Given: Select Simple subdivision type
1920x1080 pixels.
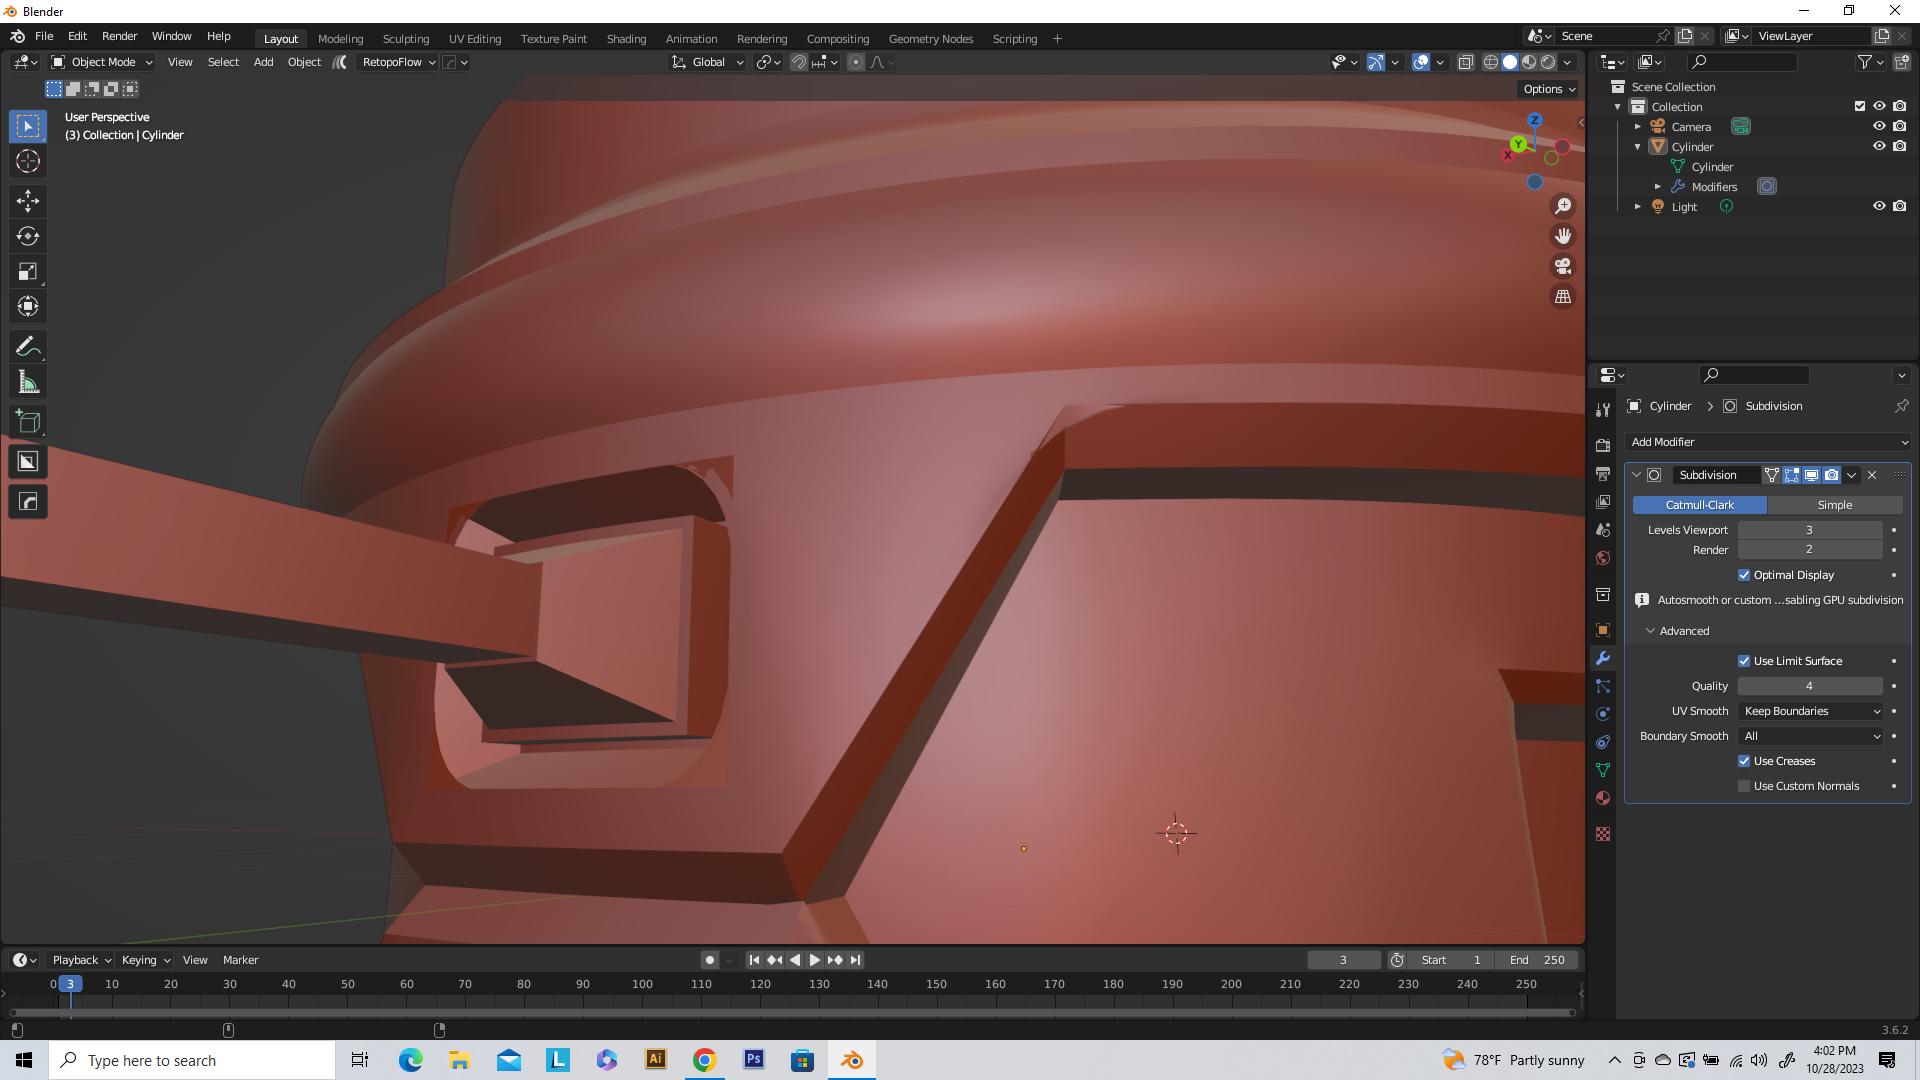Looking at the screenshot, I should tap(1835, 505).
